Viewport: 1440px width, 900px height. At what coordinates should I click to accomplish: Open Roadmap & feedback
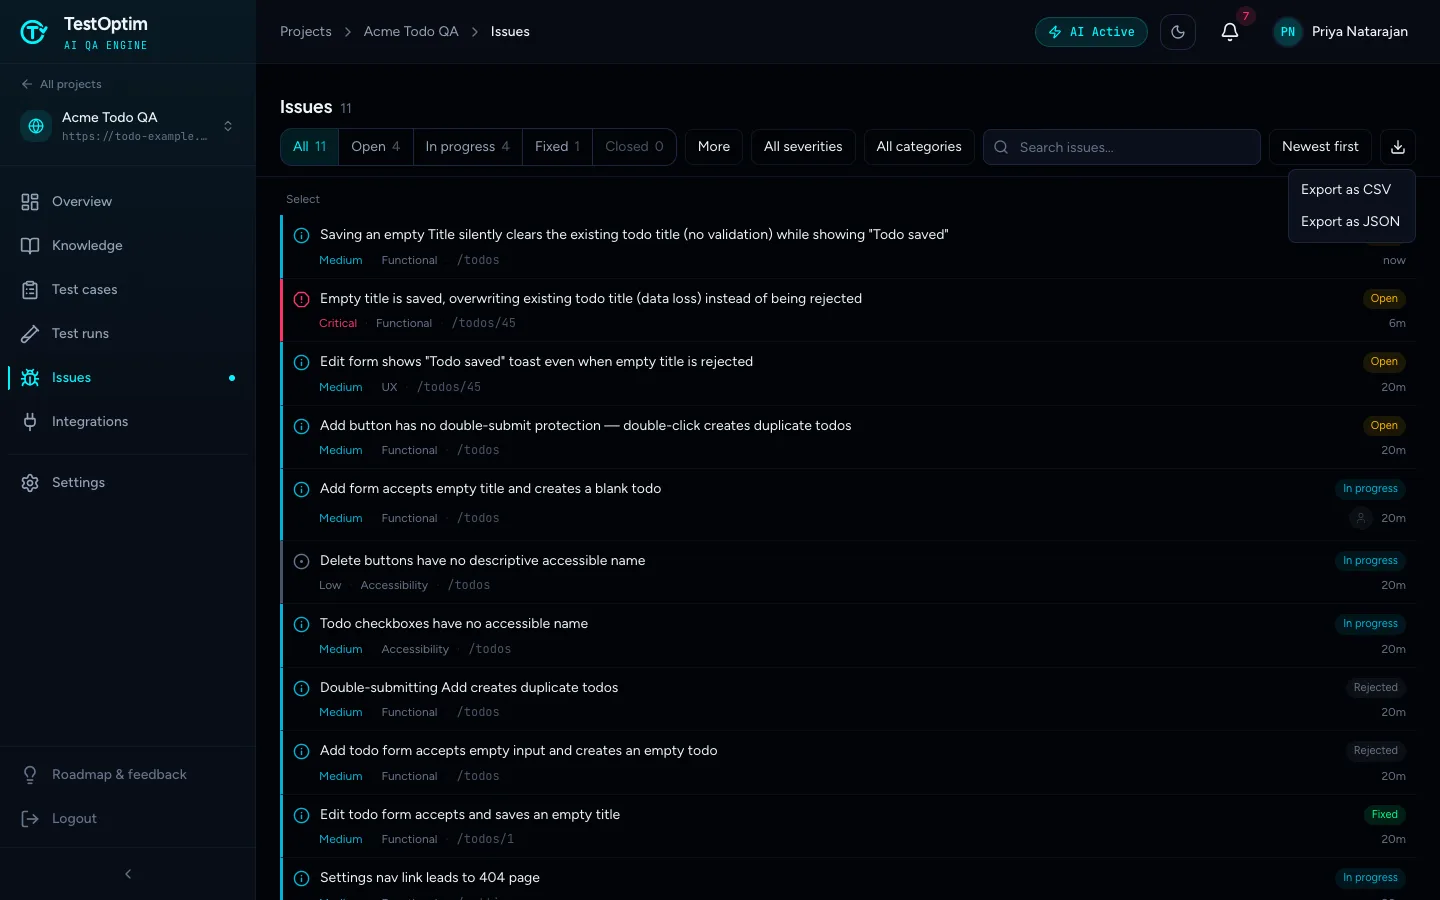128,775
